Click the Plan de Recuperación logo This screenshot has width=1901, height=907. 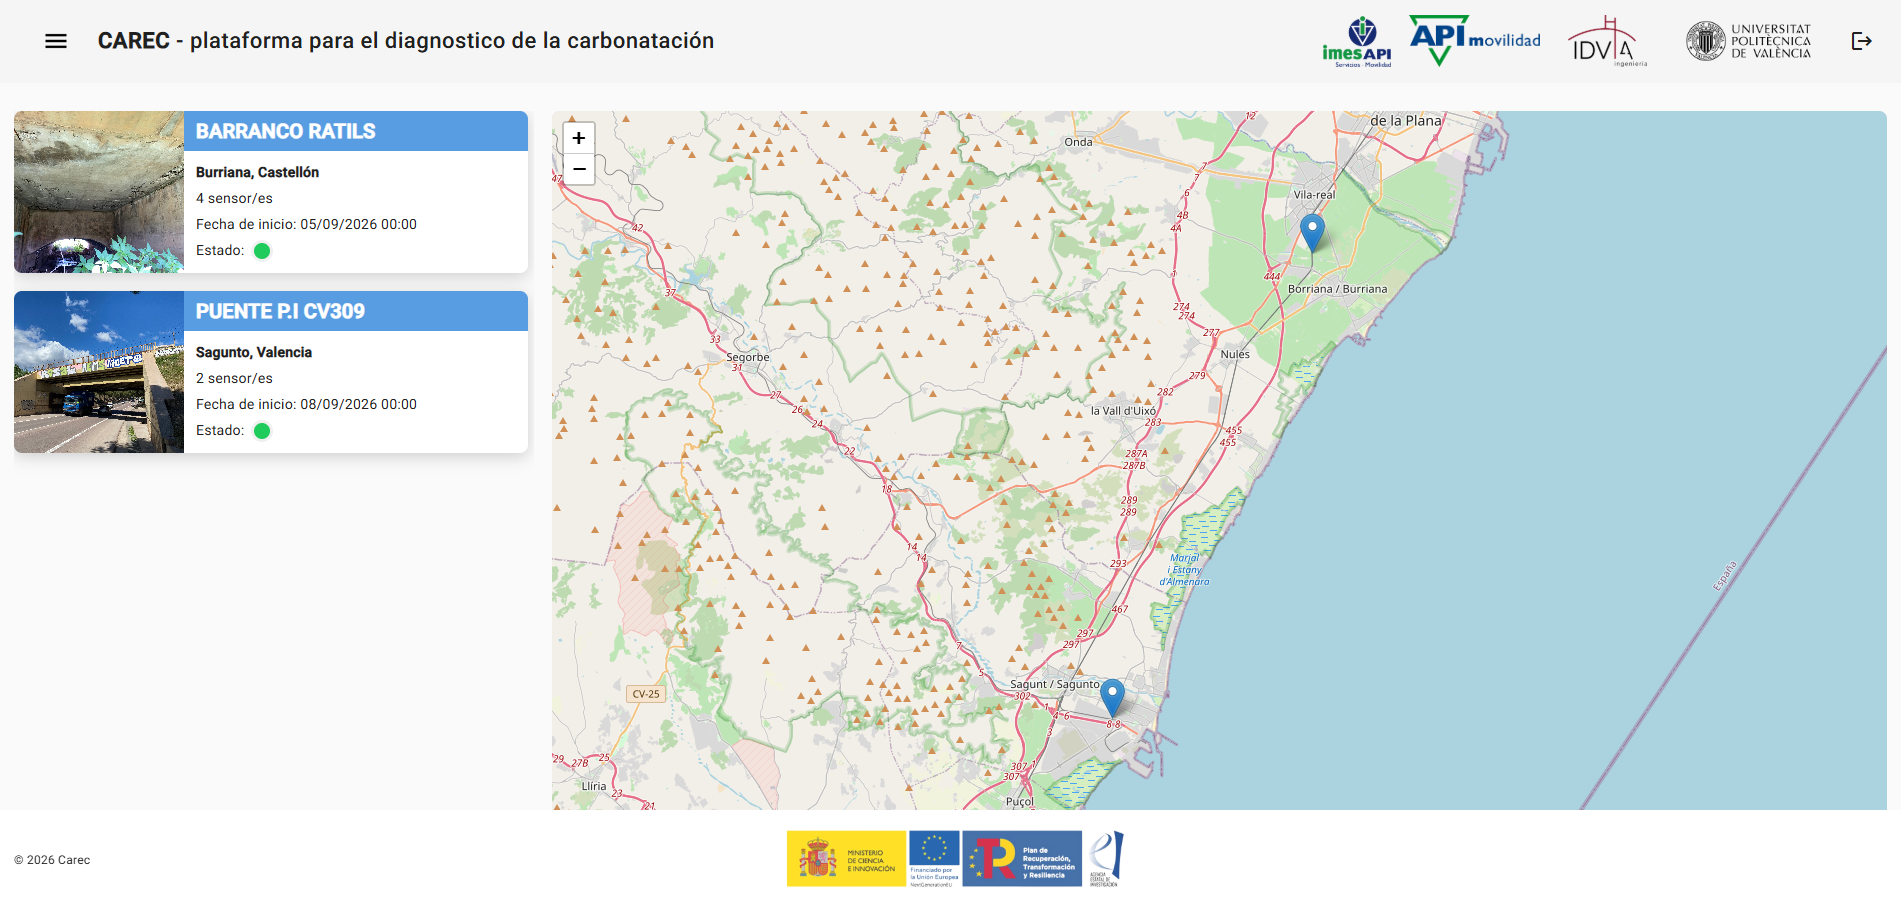click(x=1022, y=859)
